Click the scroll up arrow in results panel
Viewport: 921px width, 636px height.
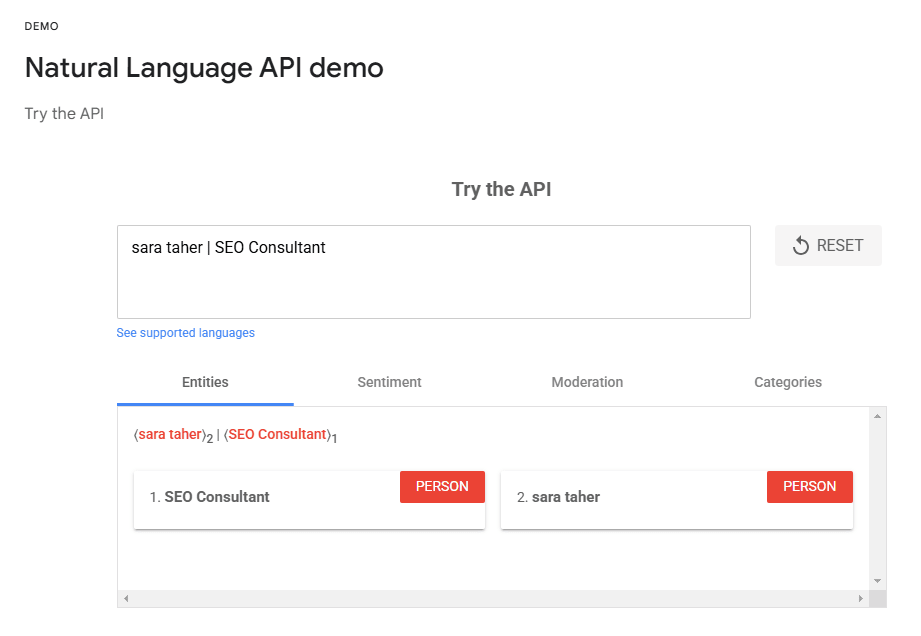click(877, 416)
